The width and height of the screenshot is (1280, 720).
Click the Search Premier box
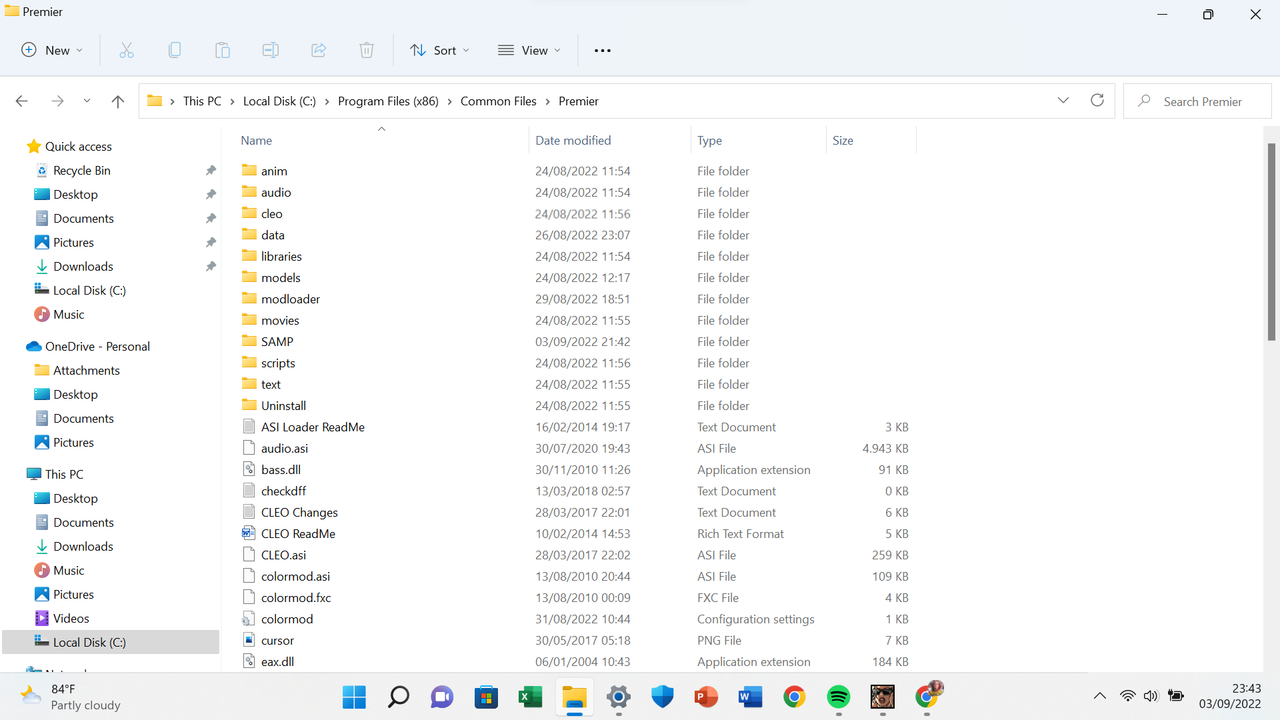[1198, 101]
